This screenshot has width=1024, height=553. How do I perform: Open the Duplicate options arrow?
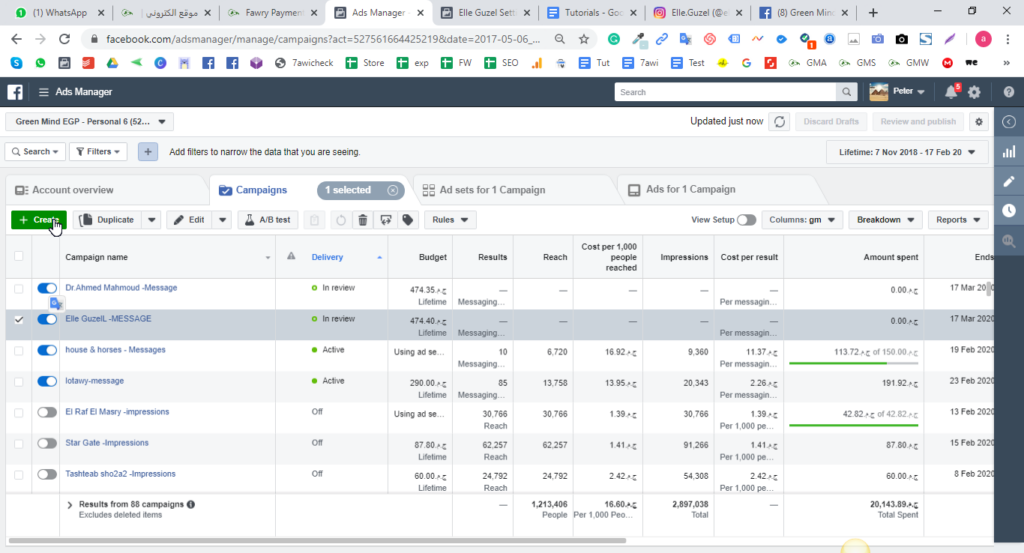pos(152,220)
